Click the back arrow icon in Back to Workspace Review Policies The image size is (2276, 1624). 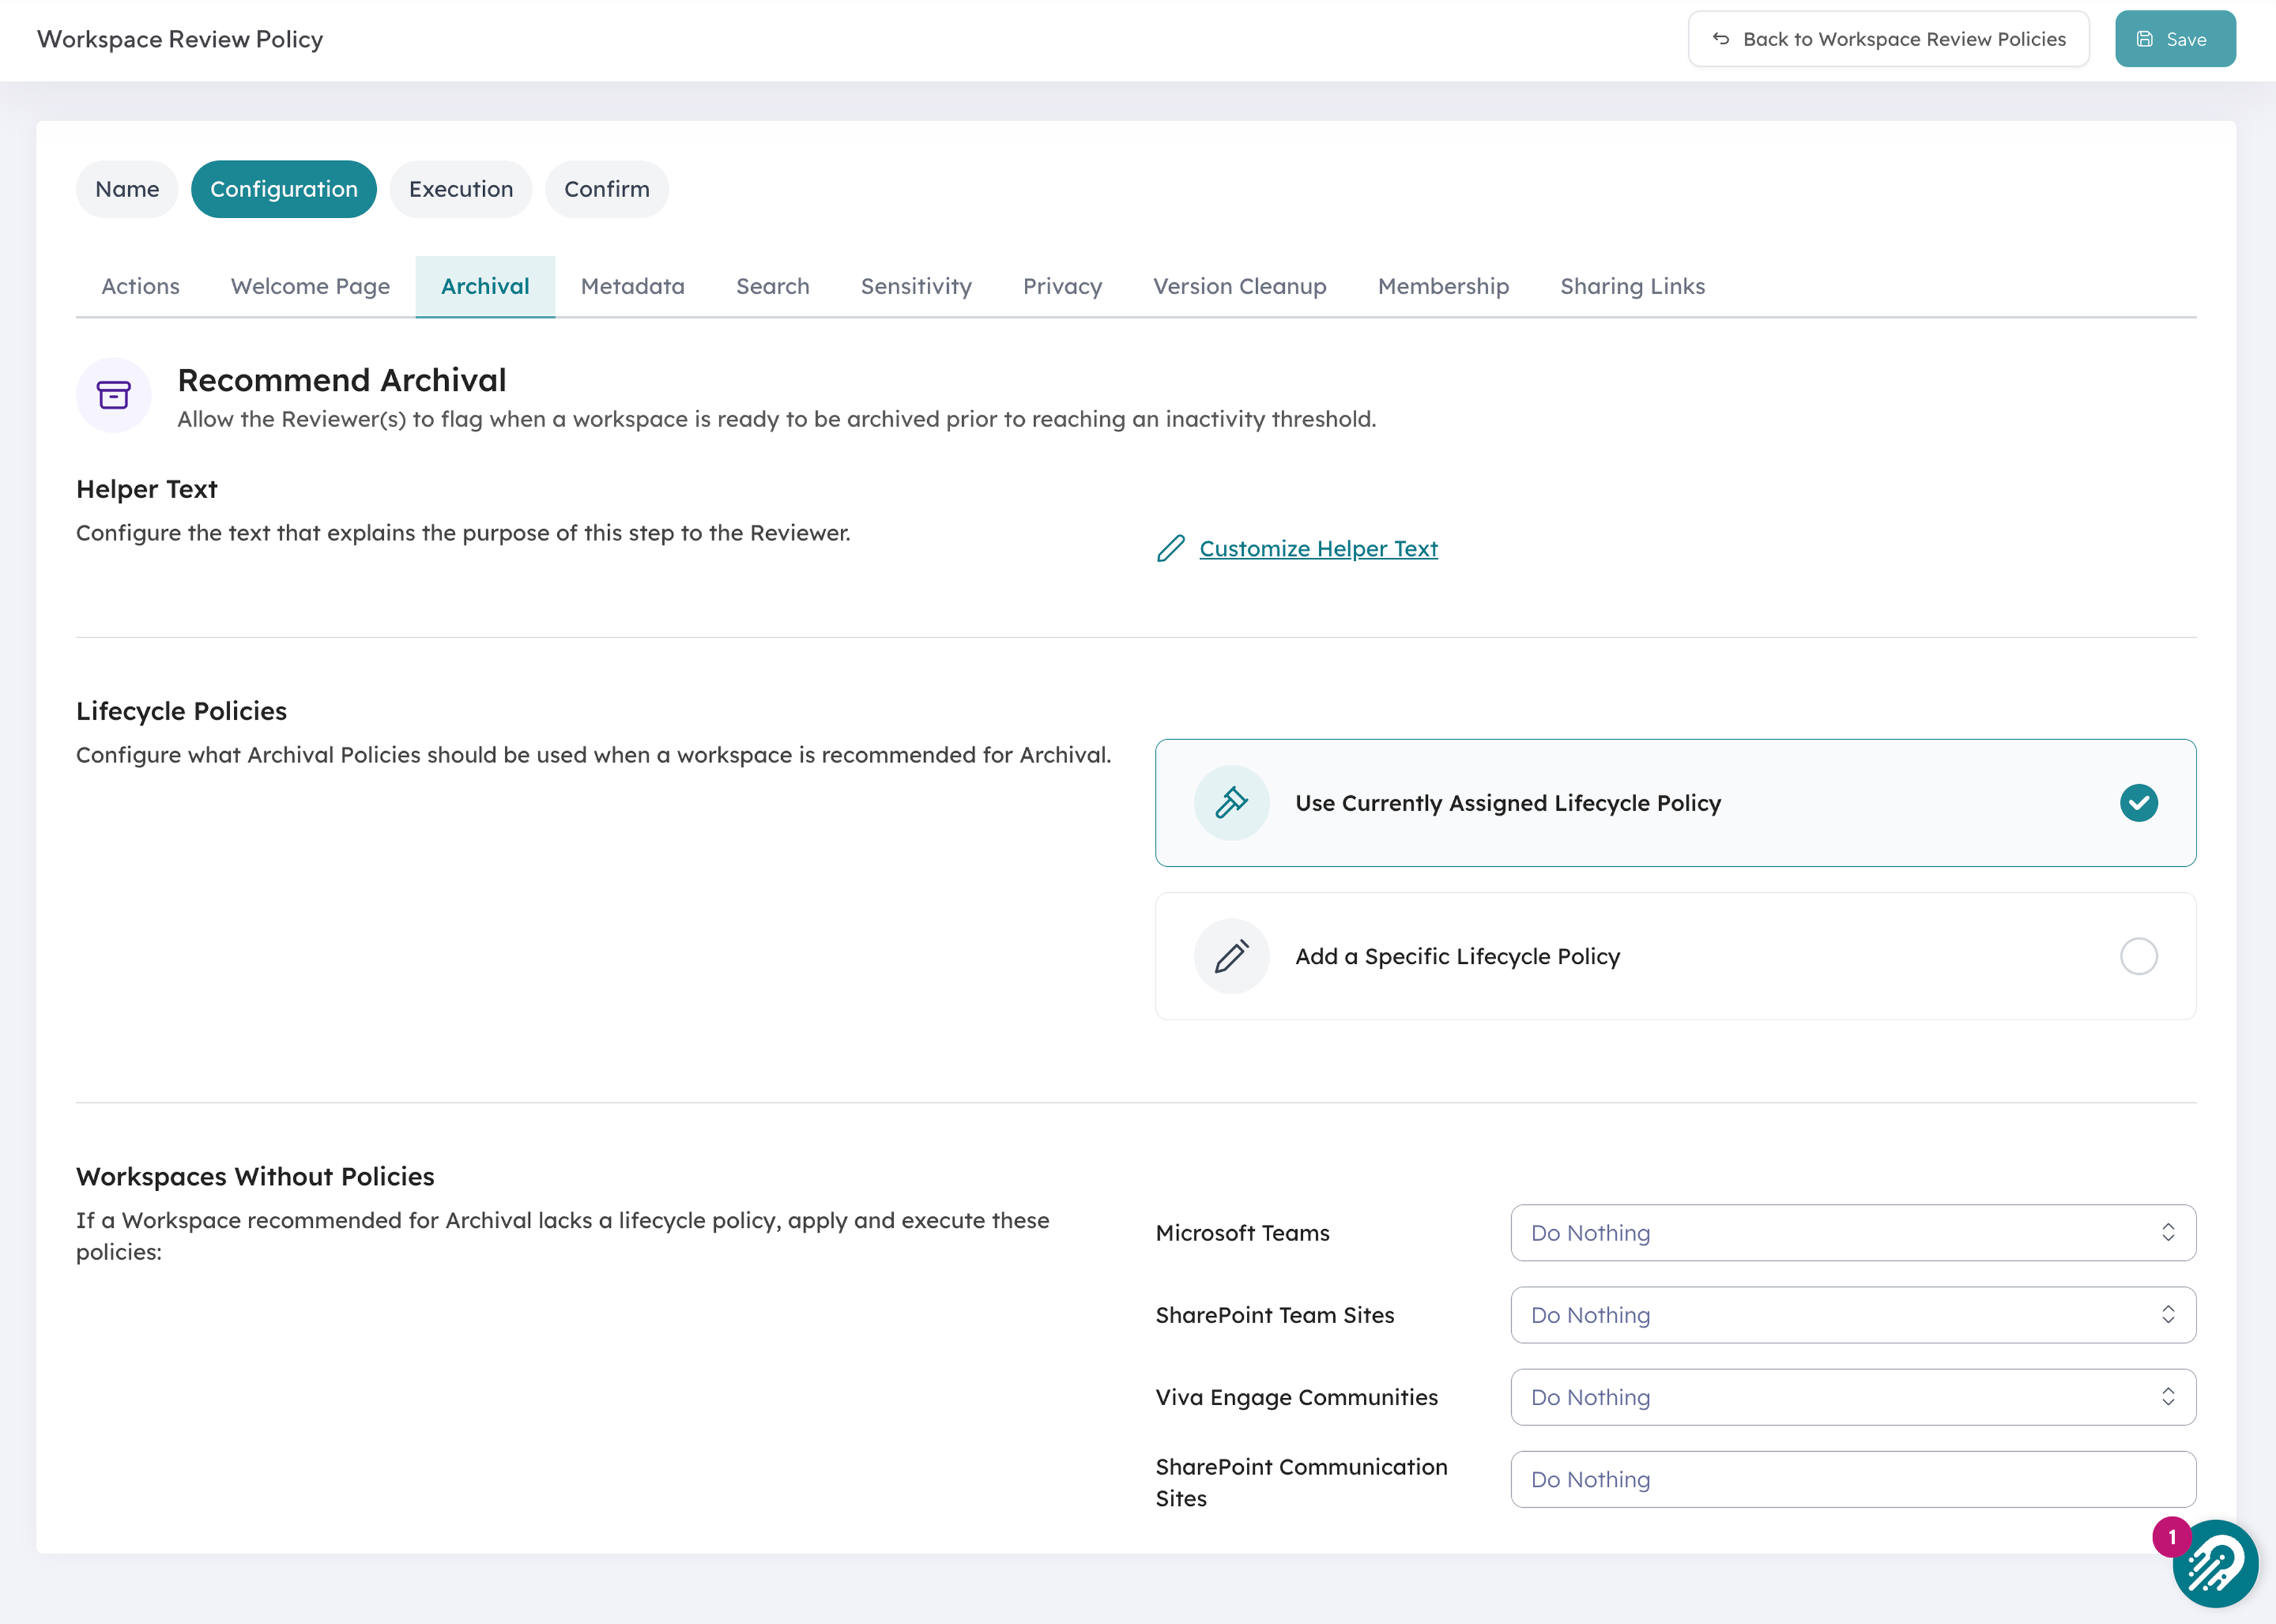point(1720,39)
